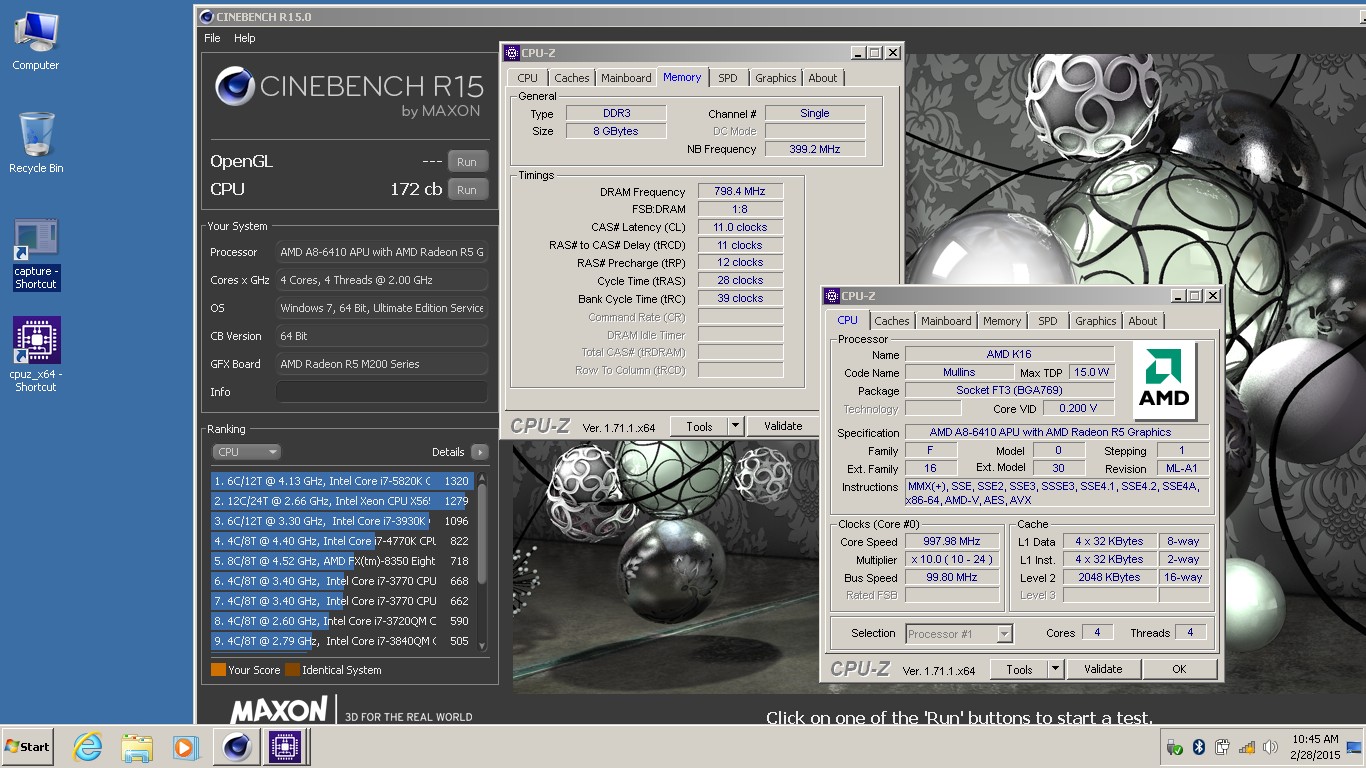This screenshot has height=768, width=1366.
Task: Click the Ranking list vertical scrollbar
Action: tap(482, 561)
